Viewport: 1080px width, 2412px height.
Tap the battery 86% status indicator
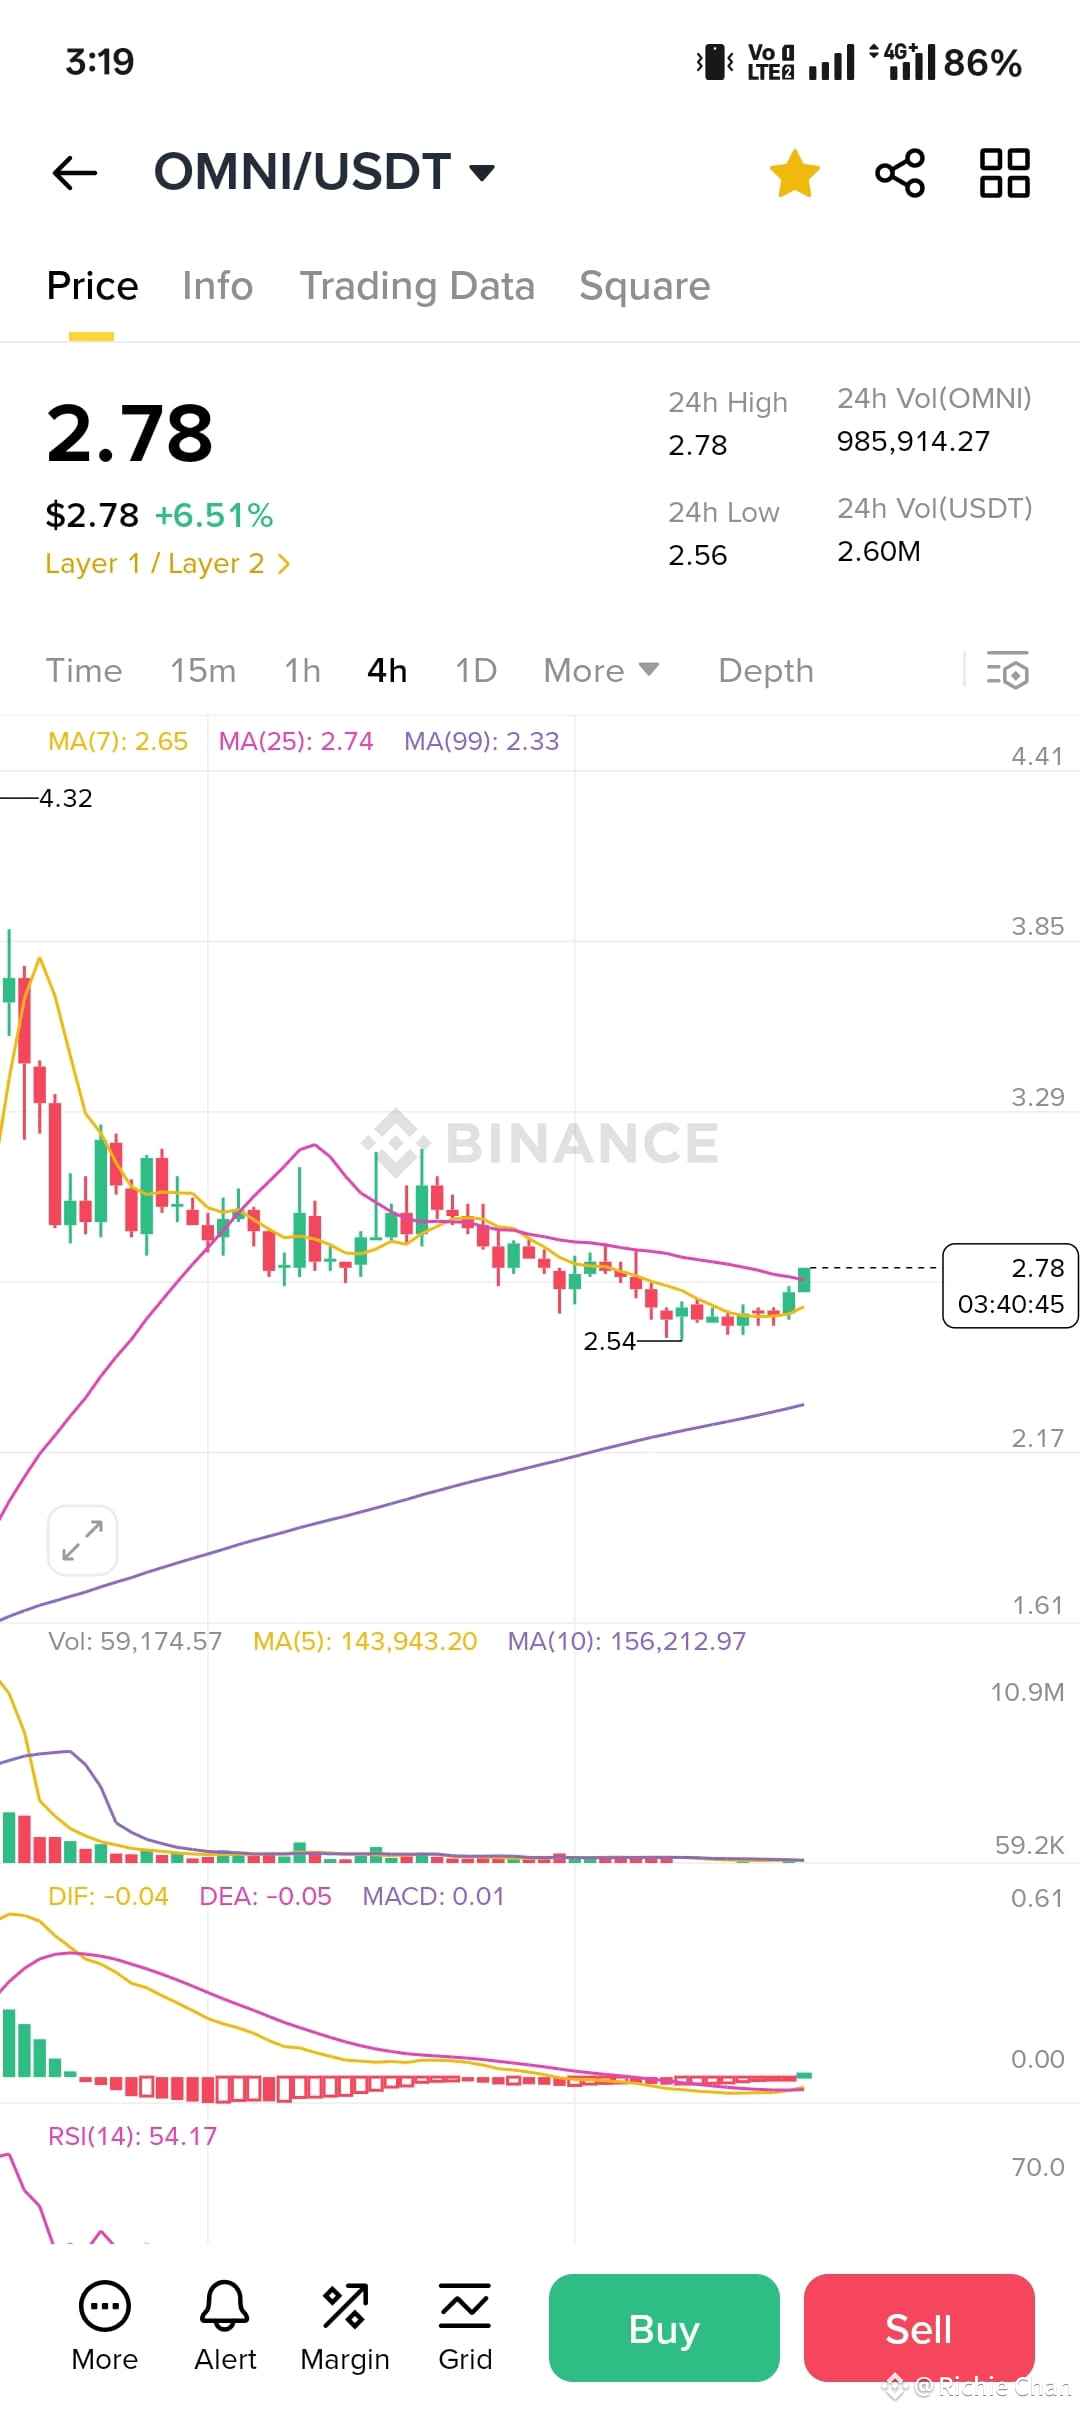(982, 63)
